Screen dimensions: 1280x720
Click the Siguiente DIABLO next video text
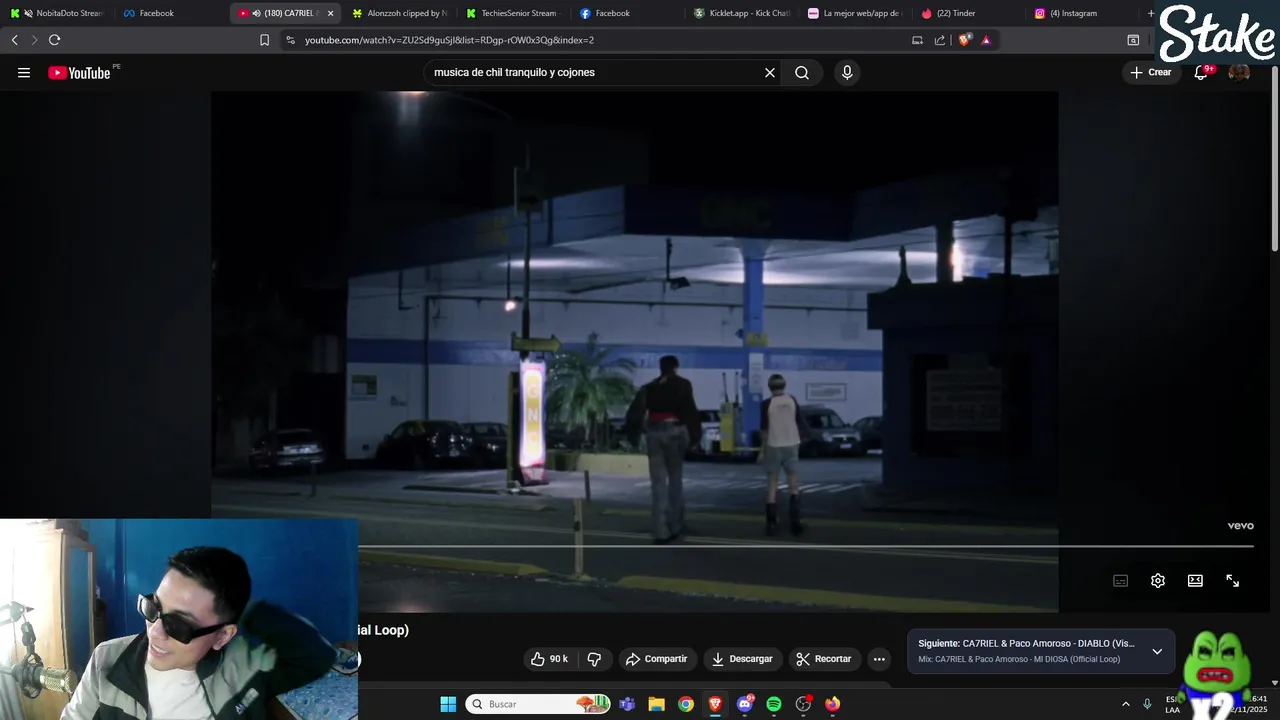coord(1026,644)
